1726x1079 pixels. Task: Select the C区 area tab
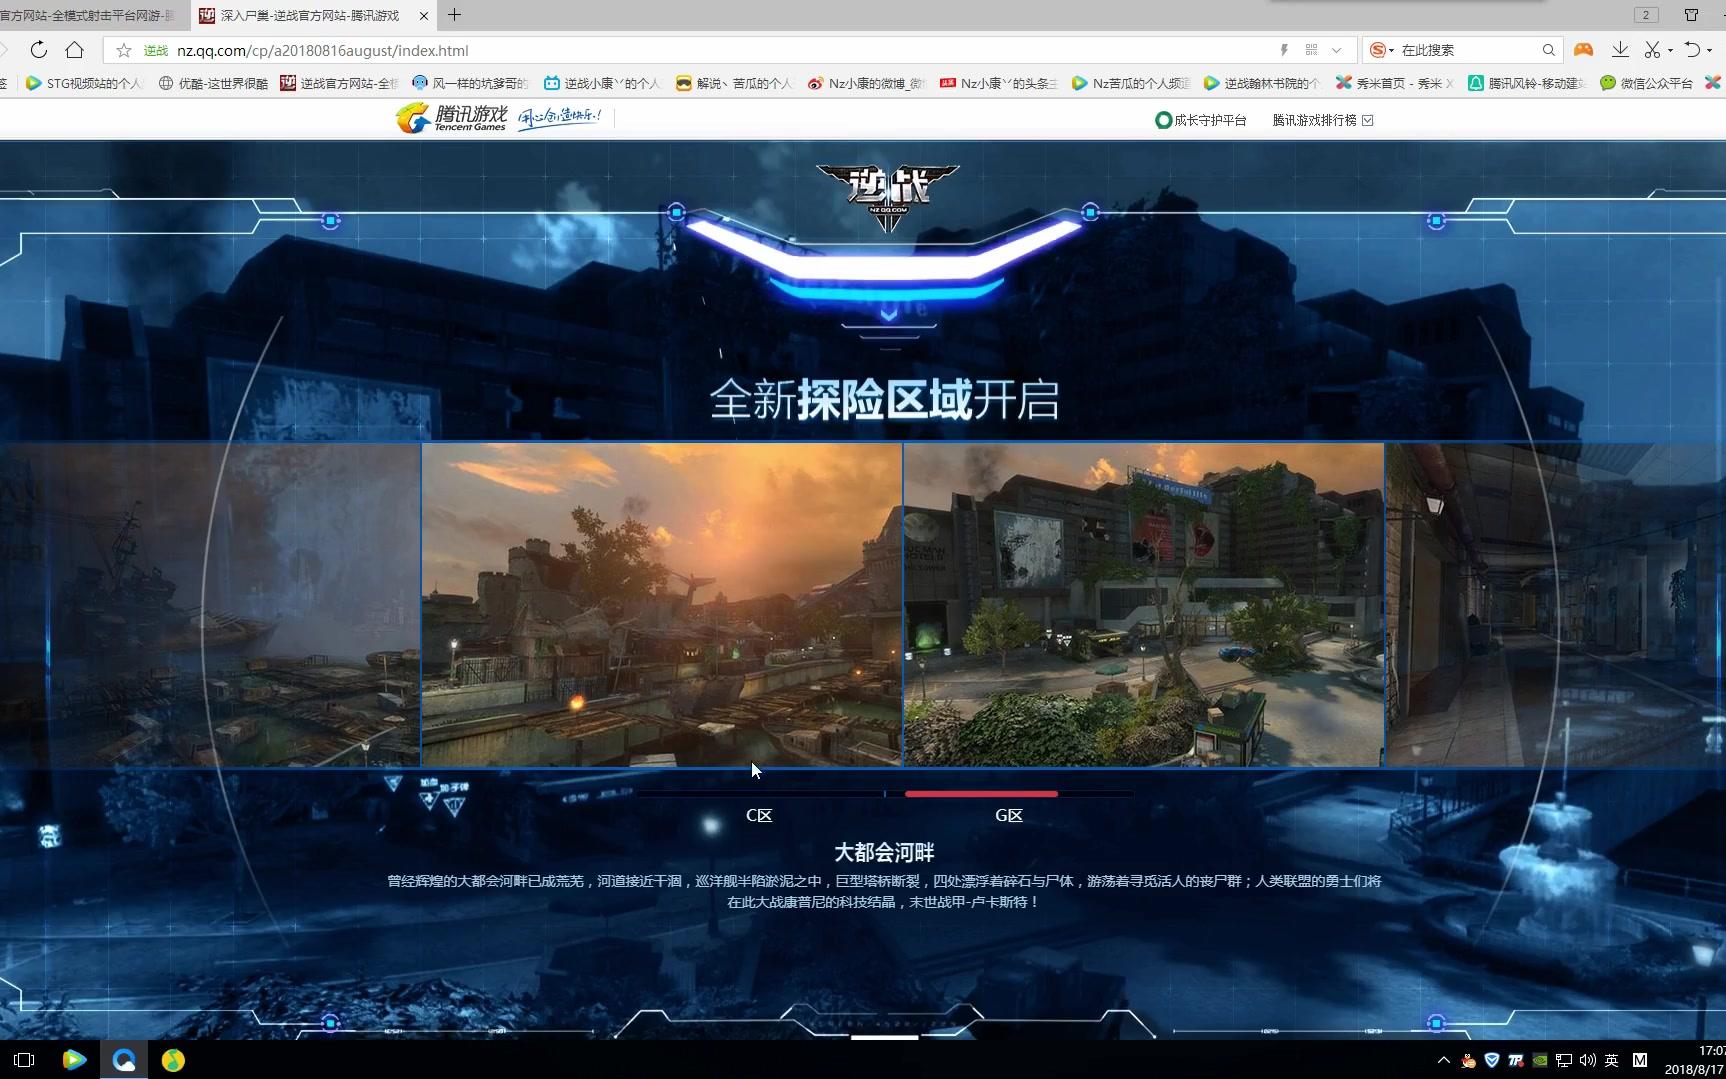coord(759,815)
